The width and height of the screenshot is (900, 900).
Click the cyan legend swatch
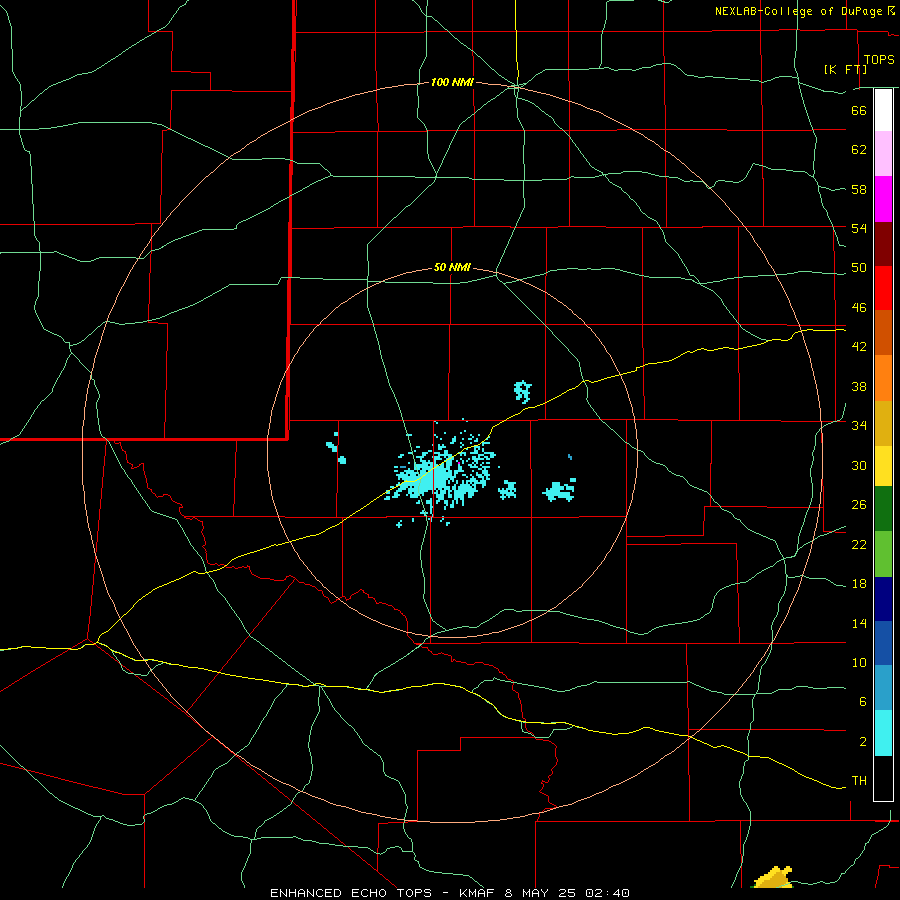(883, 733)
